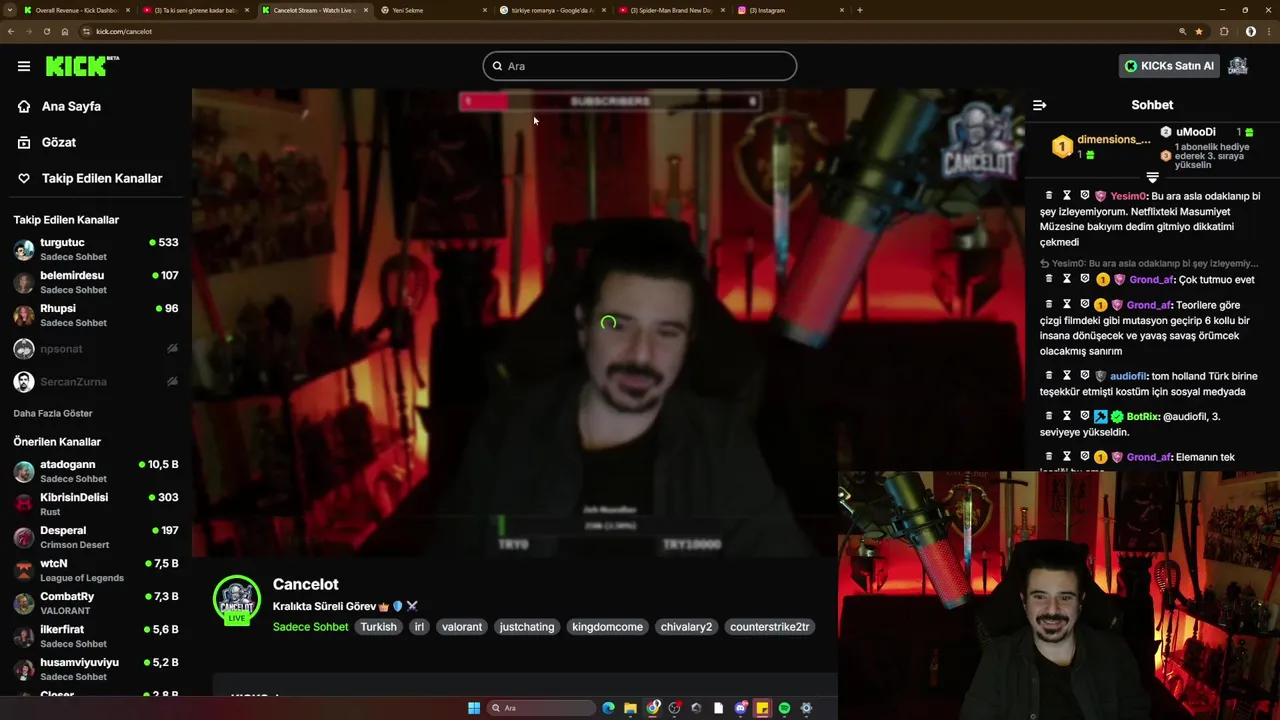Open File Explorer from the taskbar
This screenshot has height=720, width=1280.
[630, 708]
